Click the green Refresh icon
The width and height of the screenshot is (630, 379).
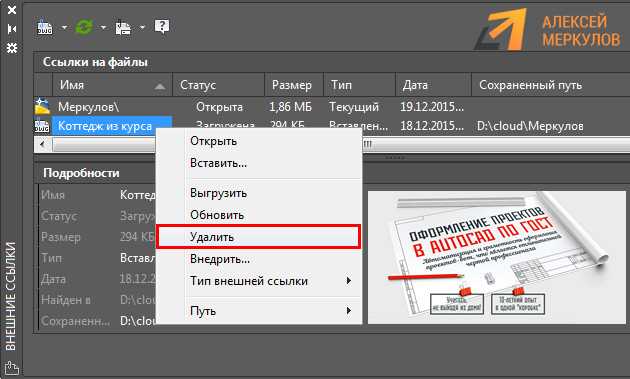(84, 27)
